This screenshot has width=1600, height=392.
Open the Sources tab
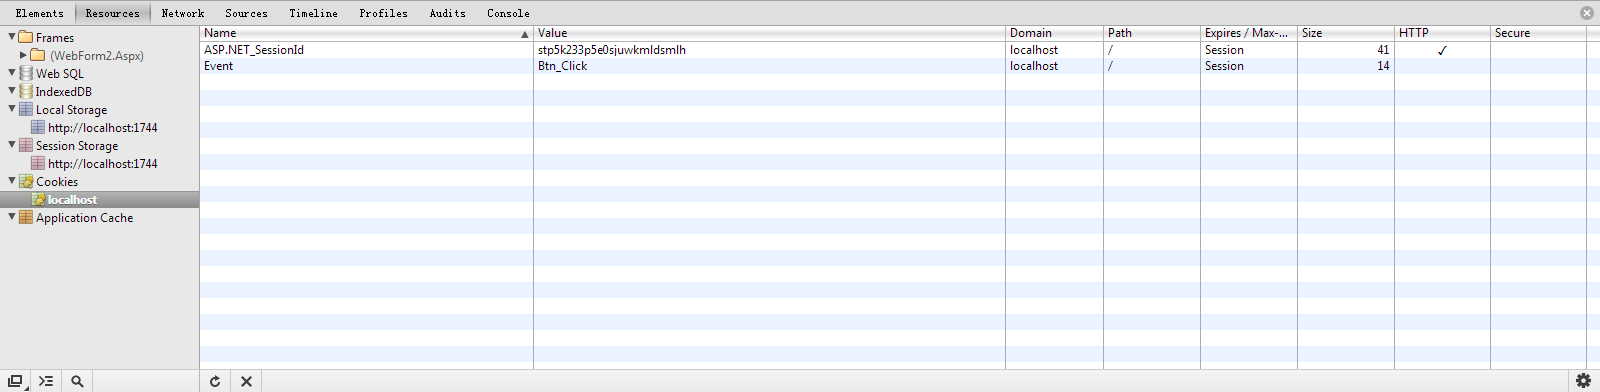pos(246,13)
